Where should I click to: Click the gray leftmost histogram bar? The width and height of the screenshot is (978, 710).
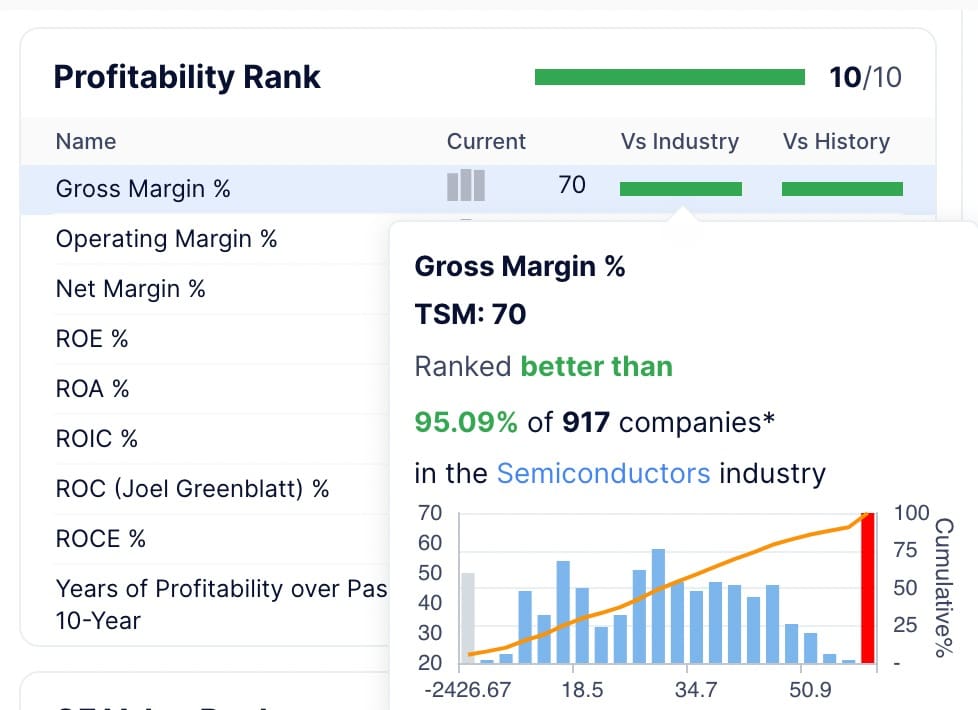click(x=468, y=618)
